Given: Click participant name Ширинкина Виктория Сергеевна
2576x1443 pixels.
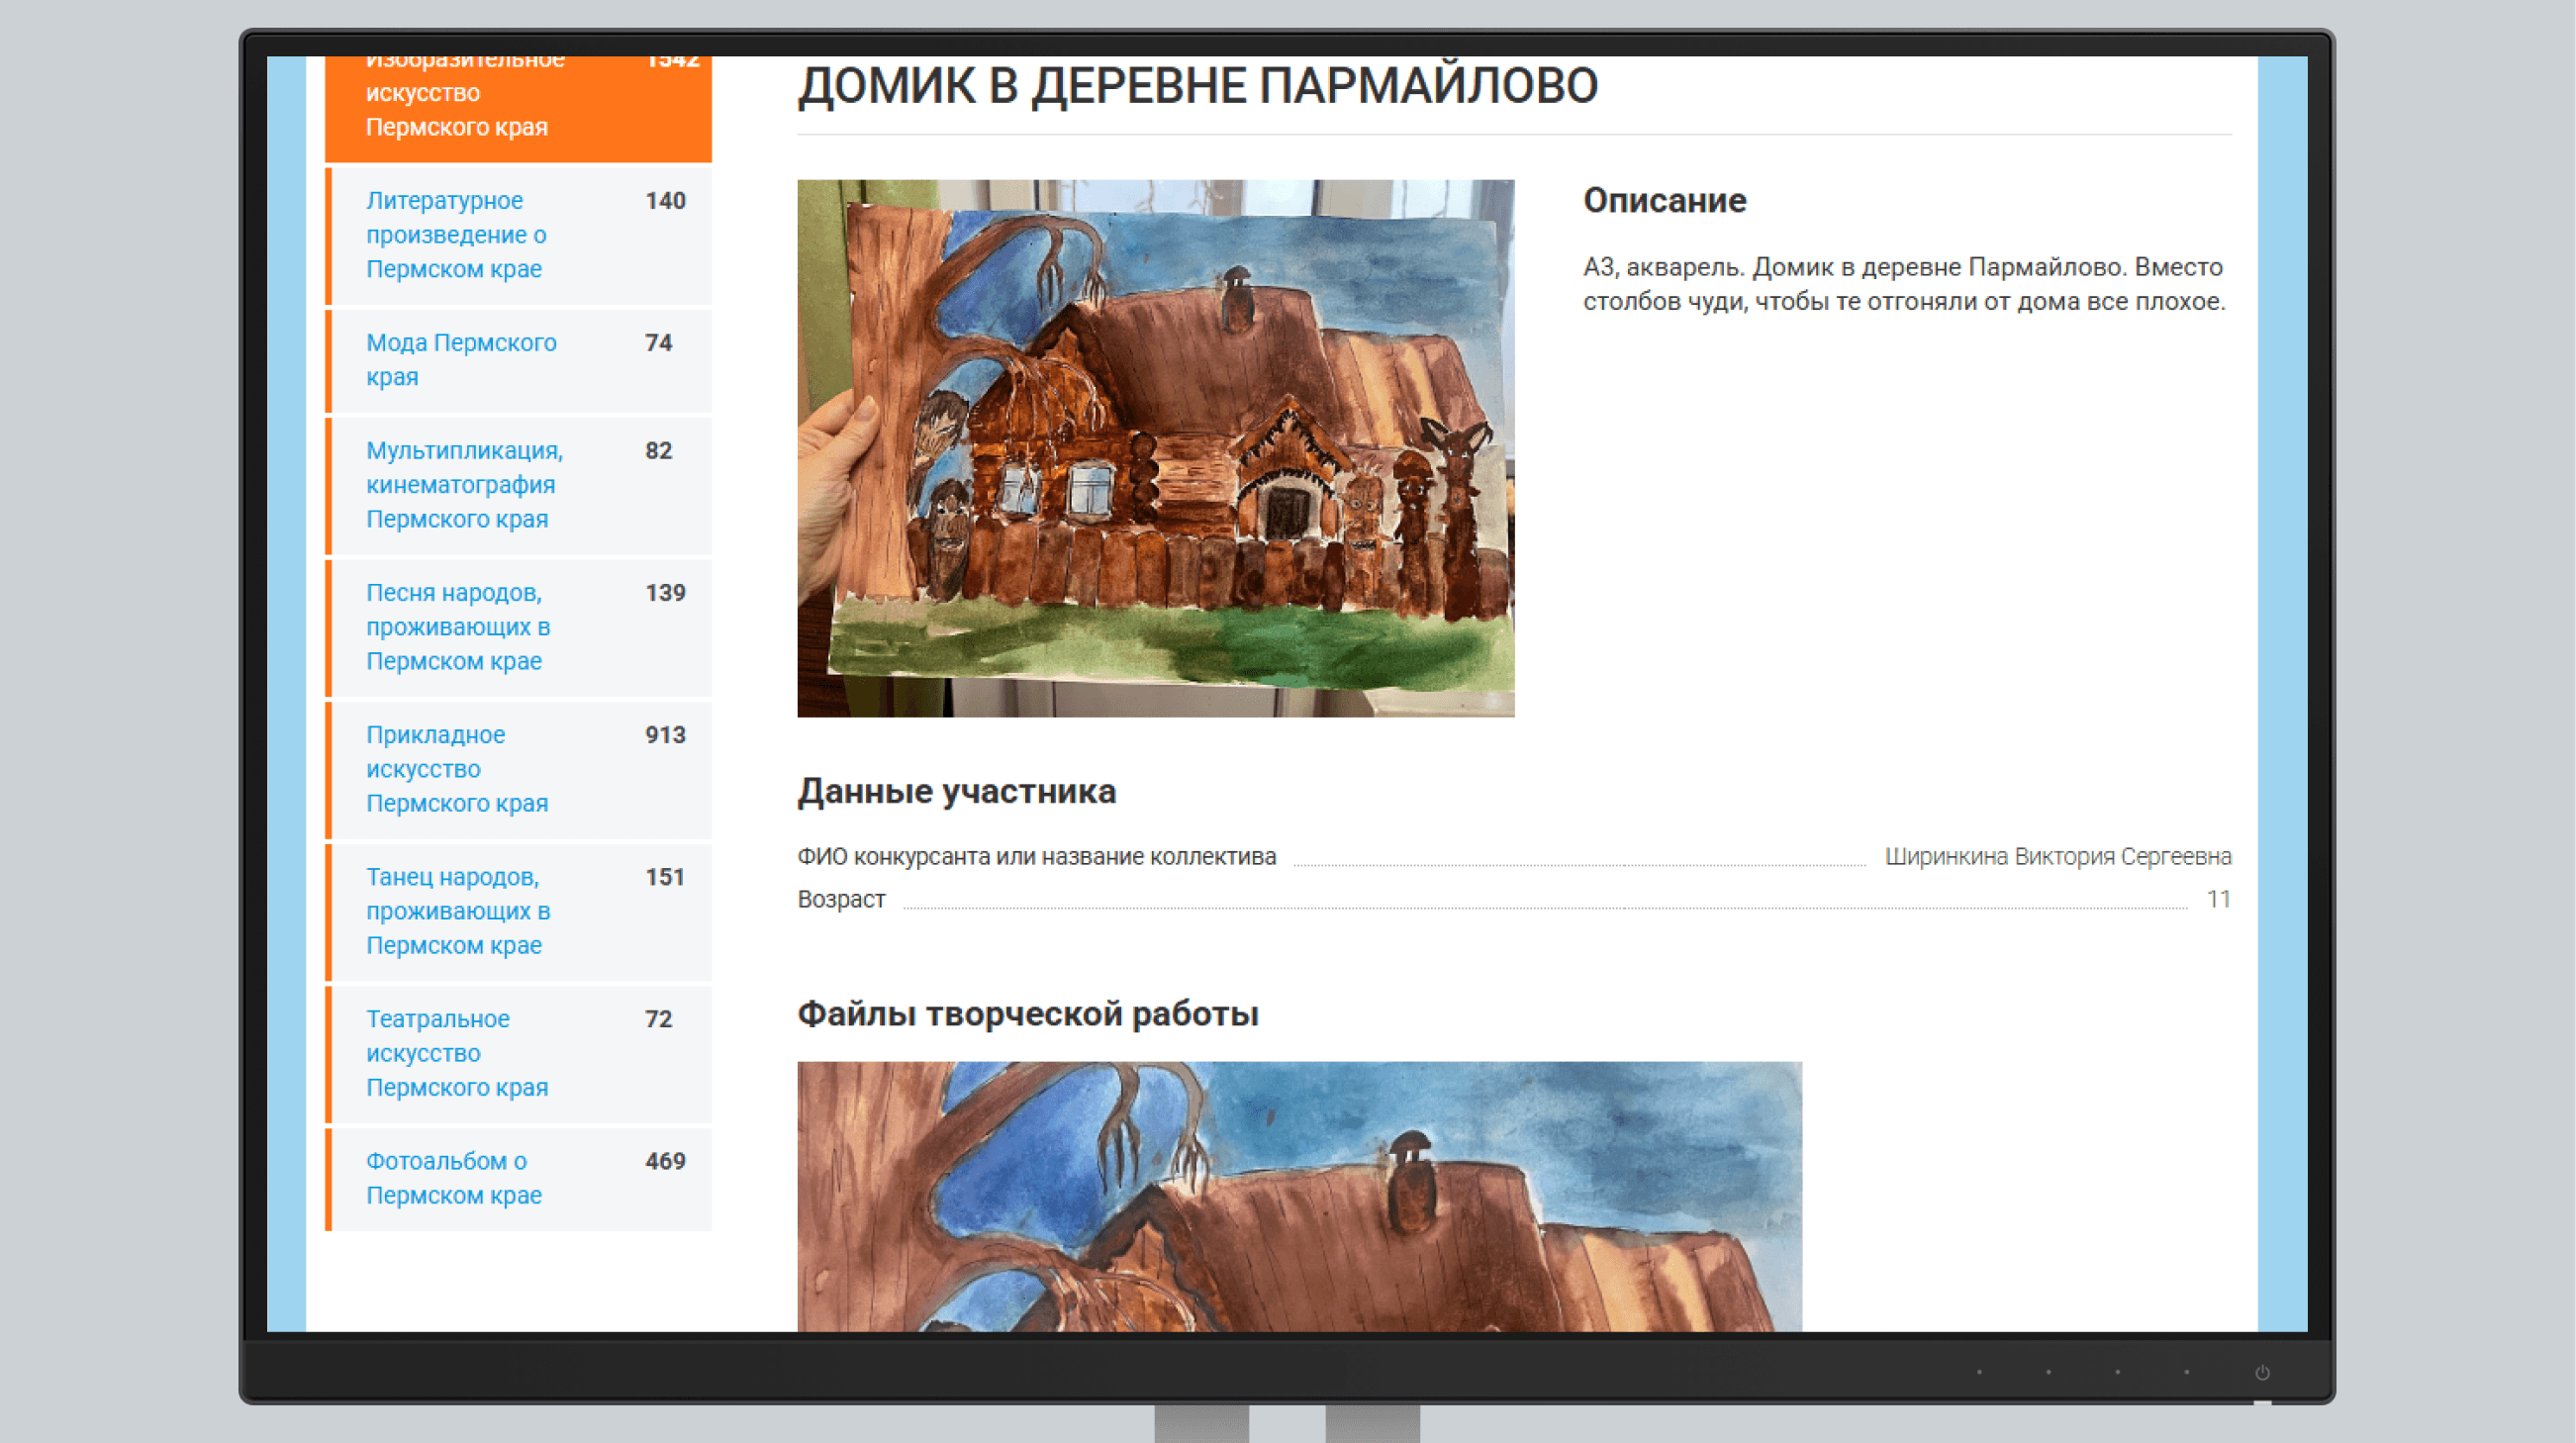Looking at the screenshot, I should click(2057, 857).
